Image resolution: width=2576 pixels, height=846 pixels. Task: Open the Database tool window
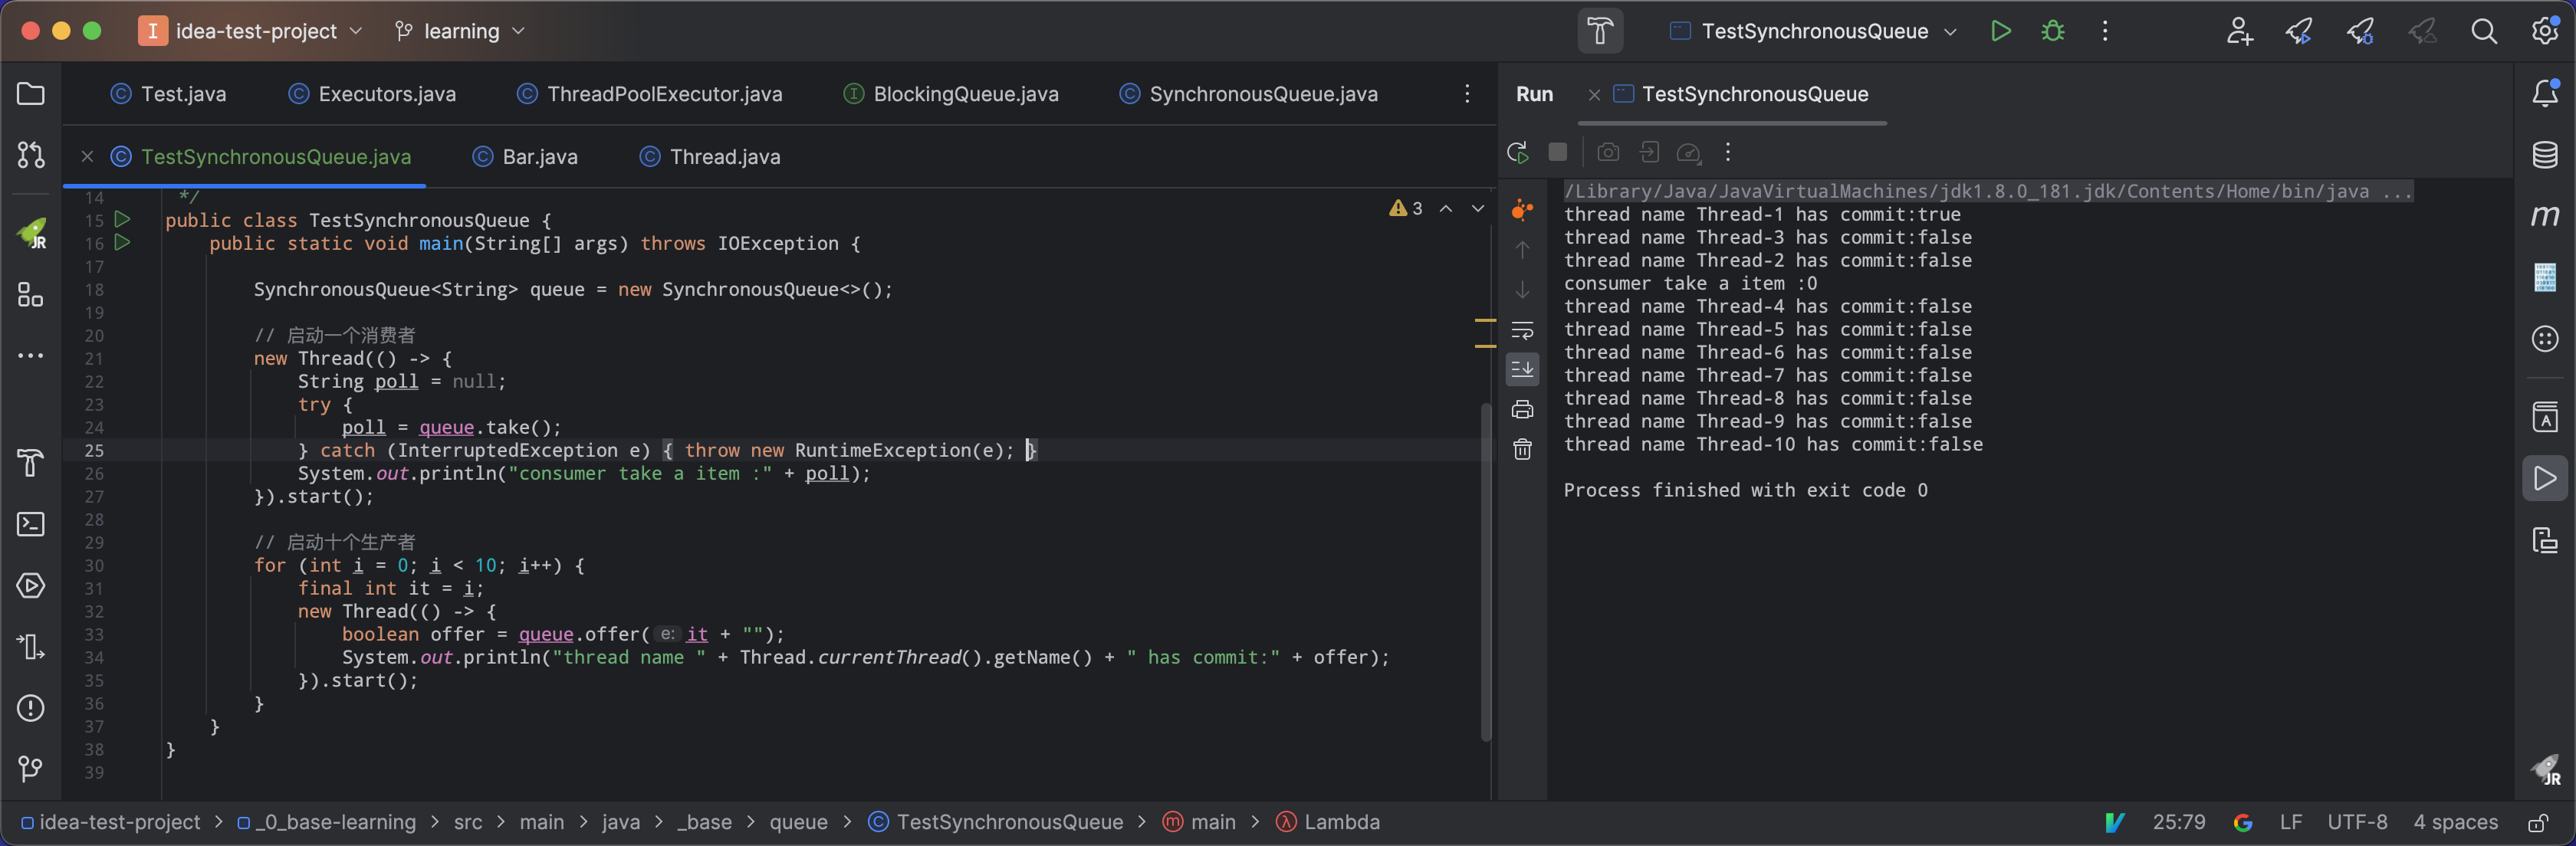point(2544,155)
